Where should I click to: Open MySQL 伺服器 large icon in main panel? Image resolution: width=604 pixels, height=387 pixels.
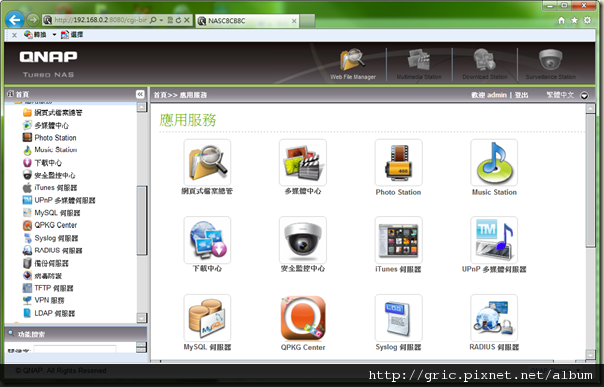pyautogui.click(x=207, y=318)
